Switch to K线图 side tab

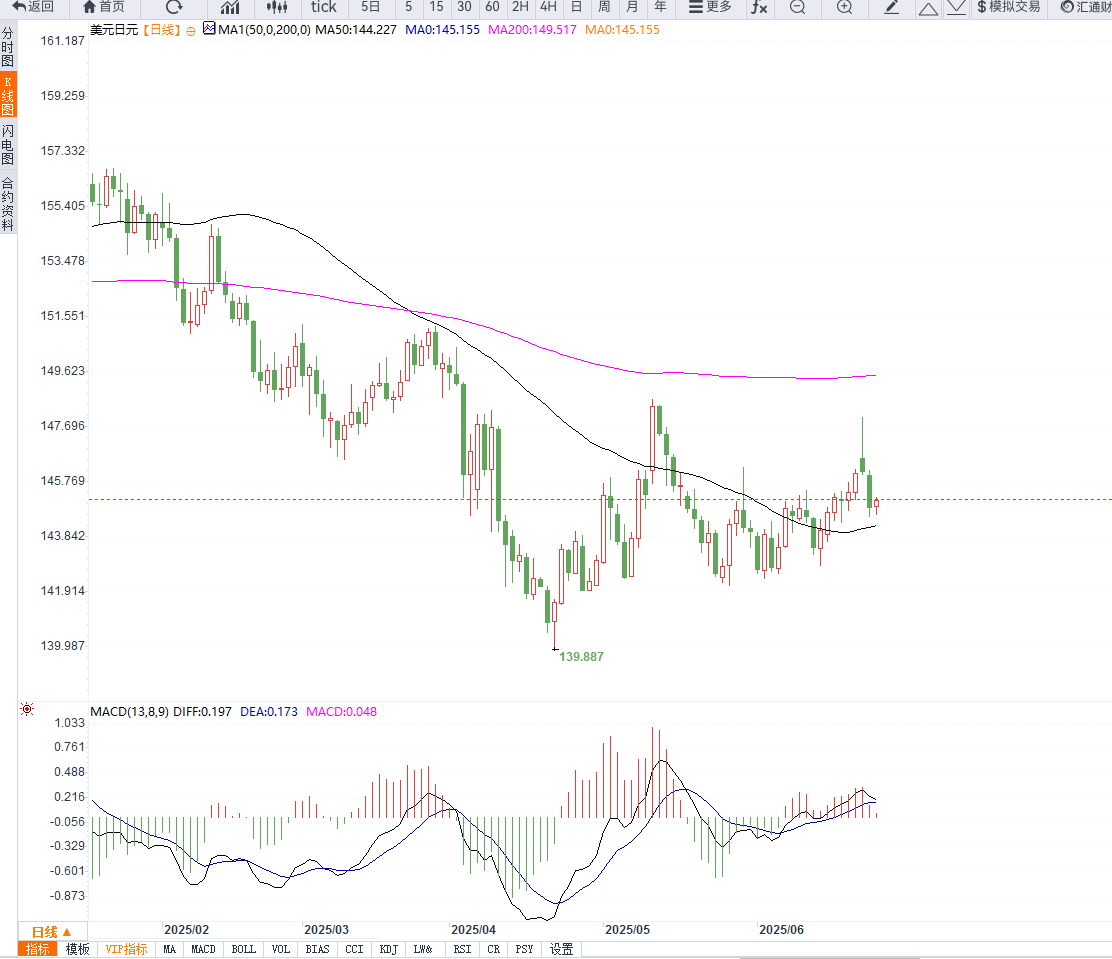(x=8, y=95)
